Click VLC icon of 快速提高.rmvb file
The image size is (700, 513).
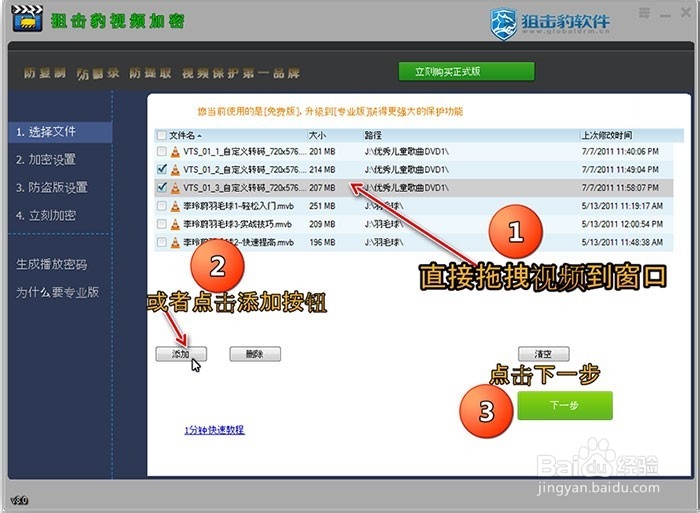tap(175, 242)
